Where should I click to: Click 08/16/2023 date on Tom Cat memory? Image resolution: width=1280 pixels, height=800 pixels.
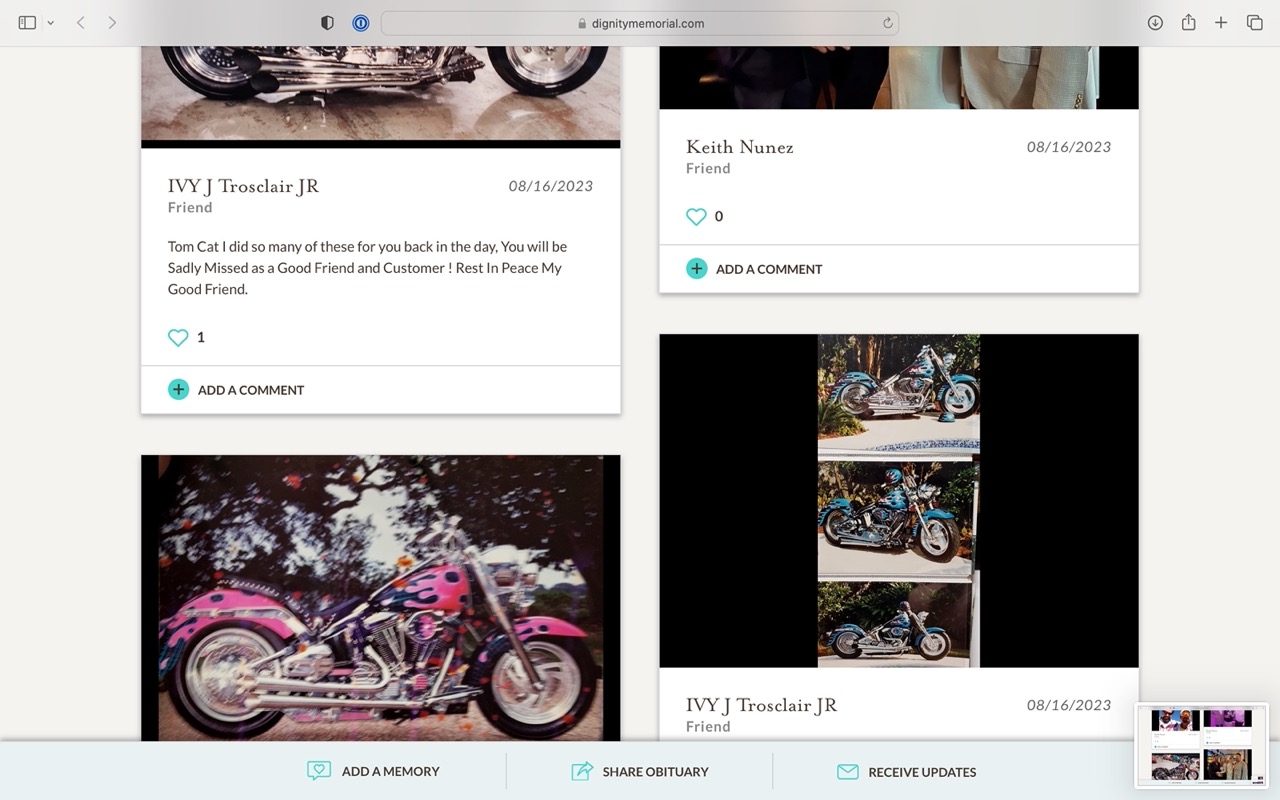pyautogui.click(x=551, y=186)
